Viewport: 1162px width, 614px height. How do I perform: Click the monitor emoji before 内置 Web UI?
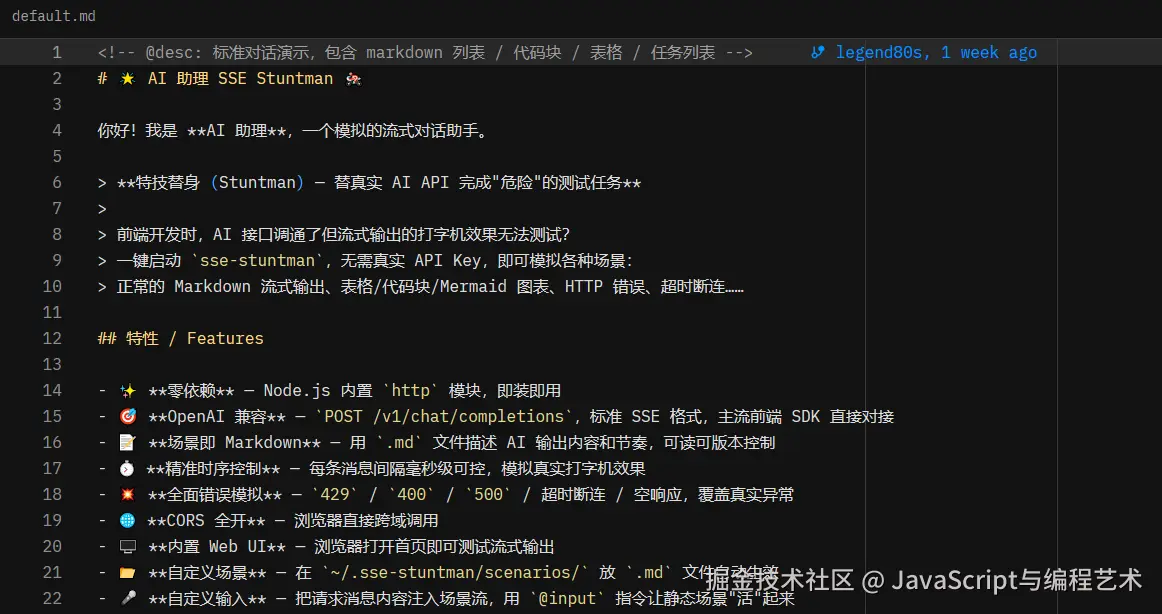(127, 547)
